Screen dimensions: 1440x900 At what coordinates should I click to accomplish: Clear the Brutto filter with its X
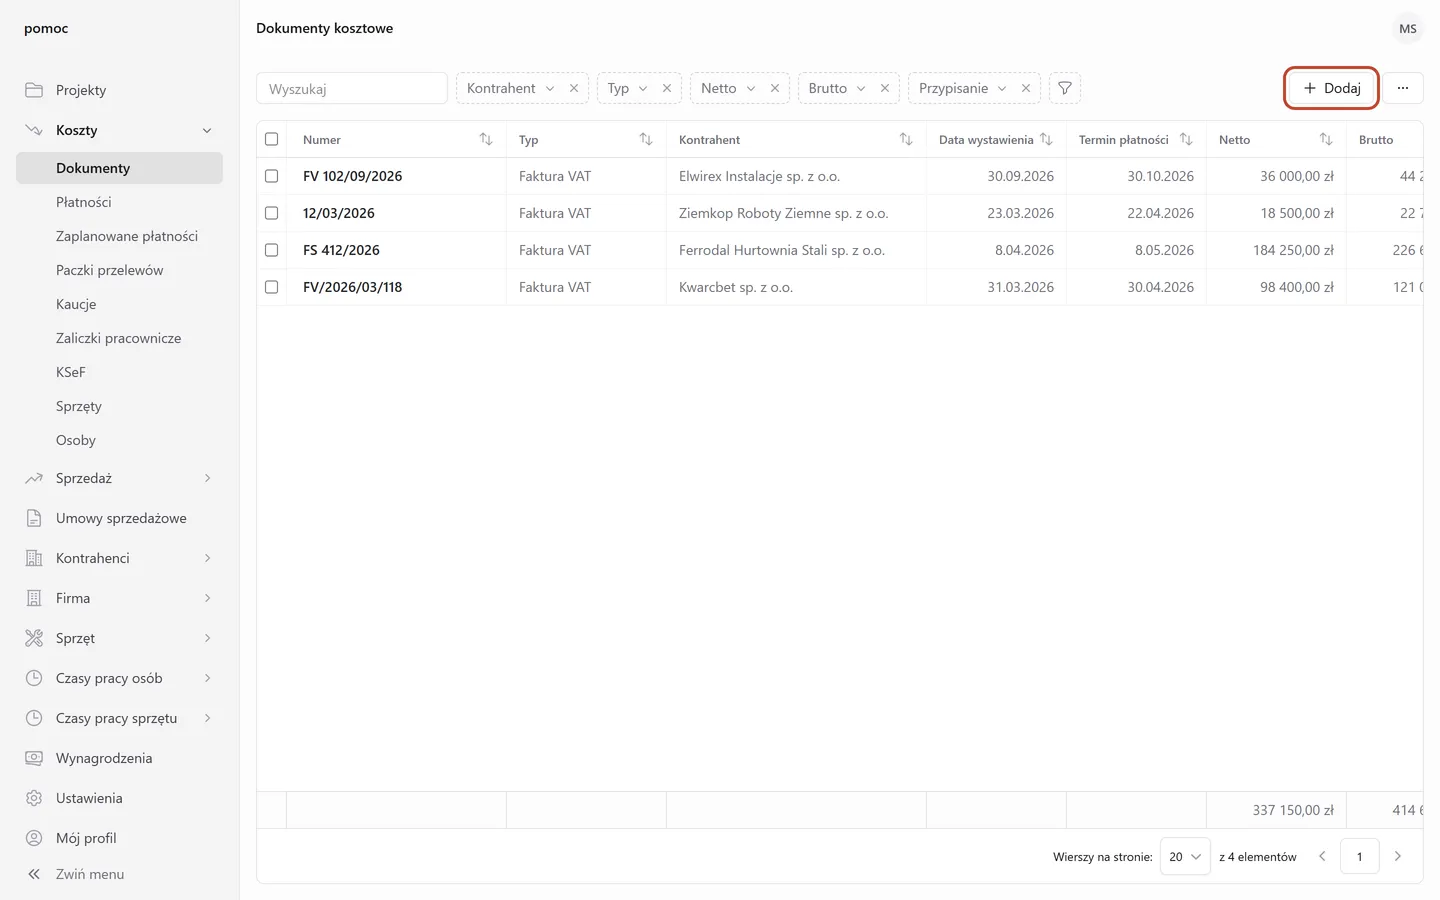coord(885,88)
